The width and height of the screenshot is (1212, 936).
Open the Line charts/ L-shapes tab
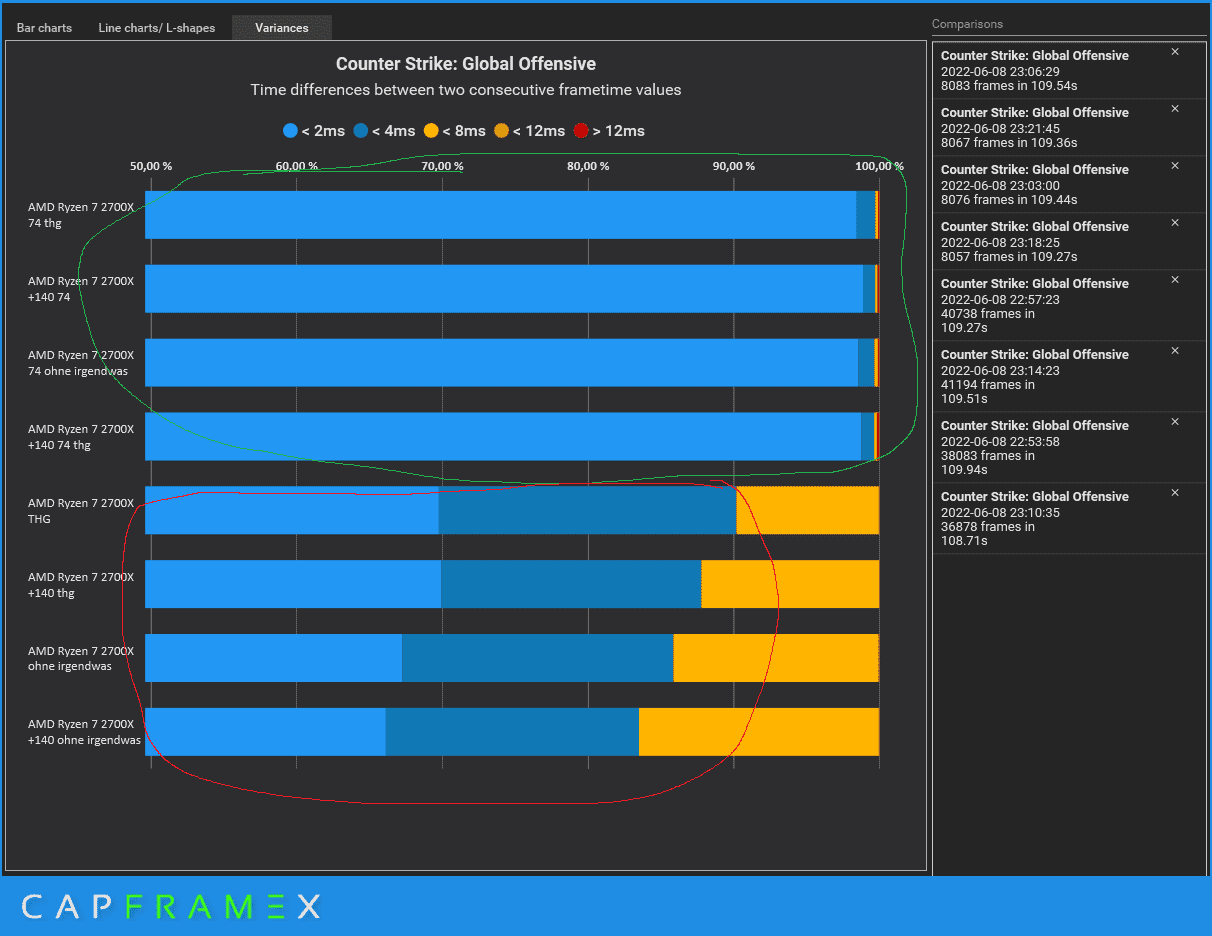pos(157,28)
